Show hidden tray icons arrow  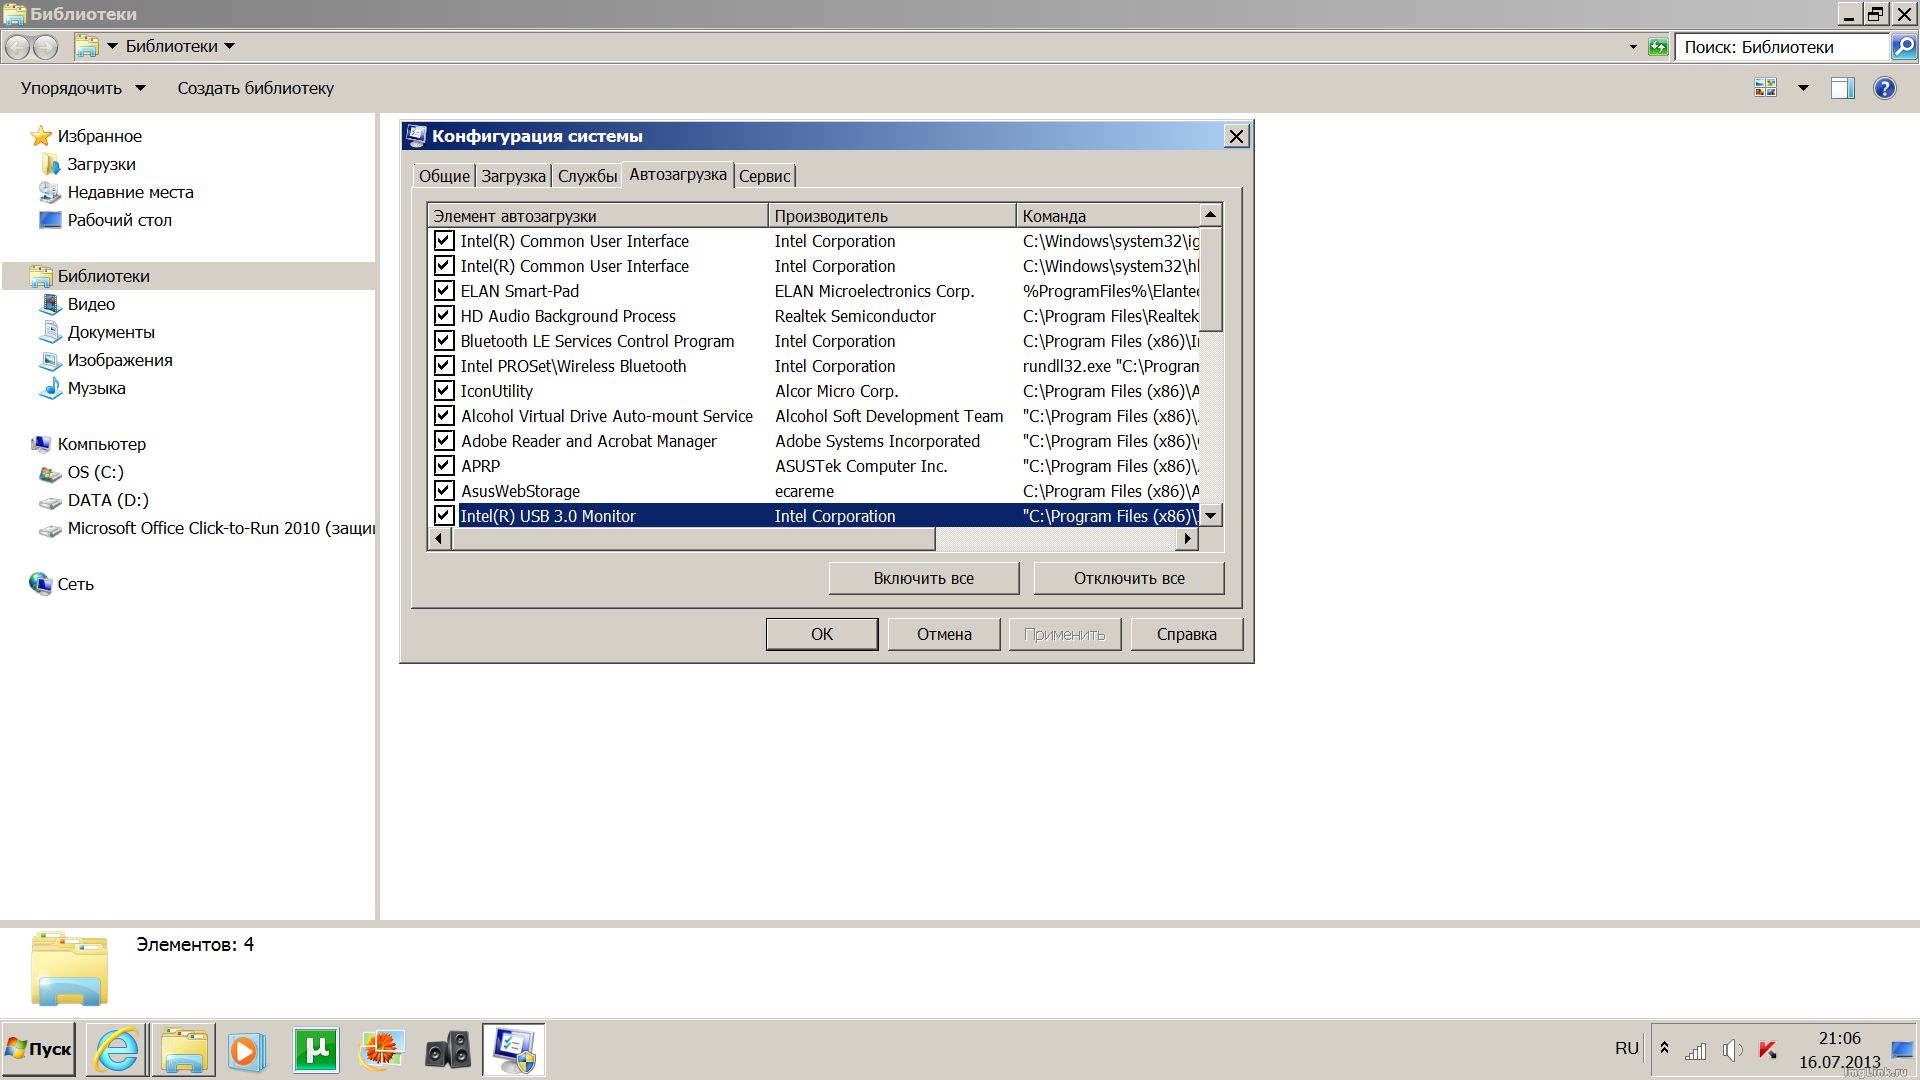tap(1664, 1048)
